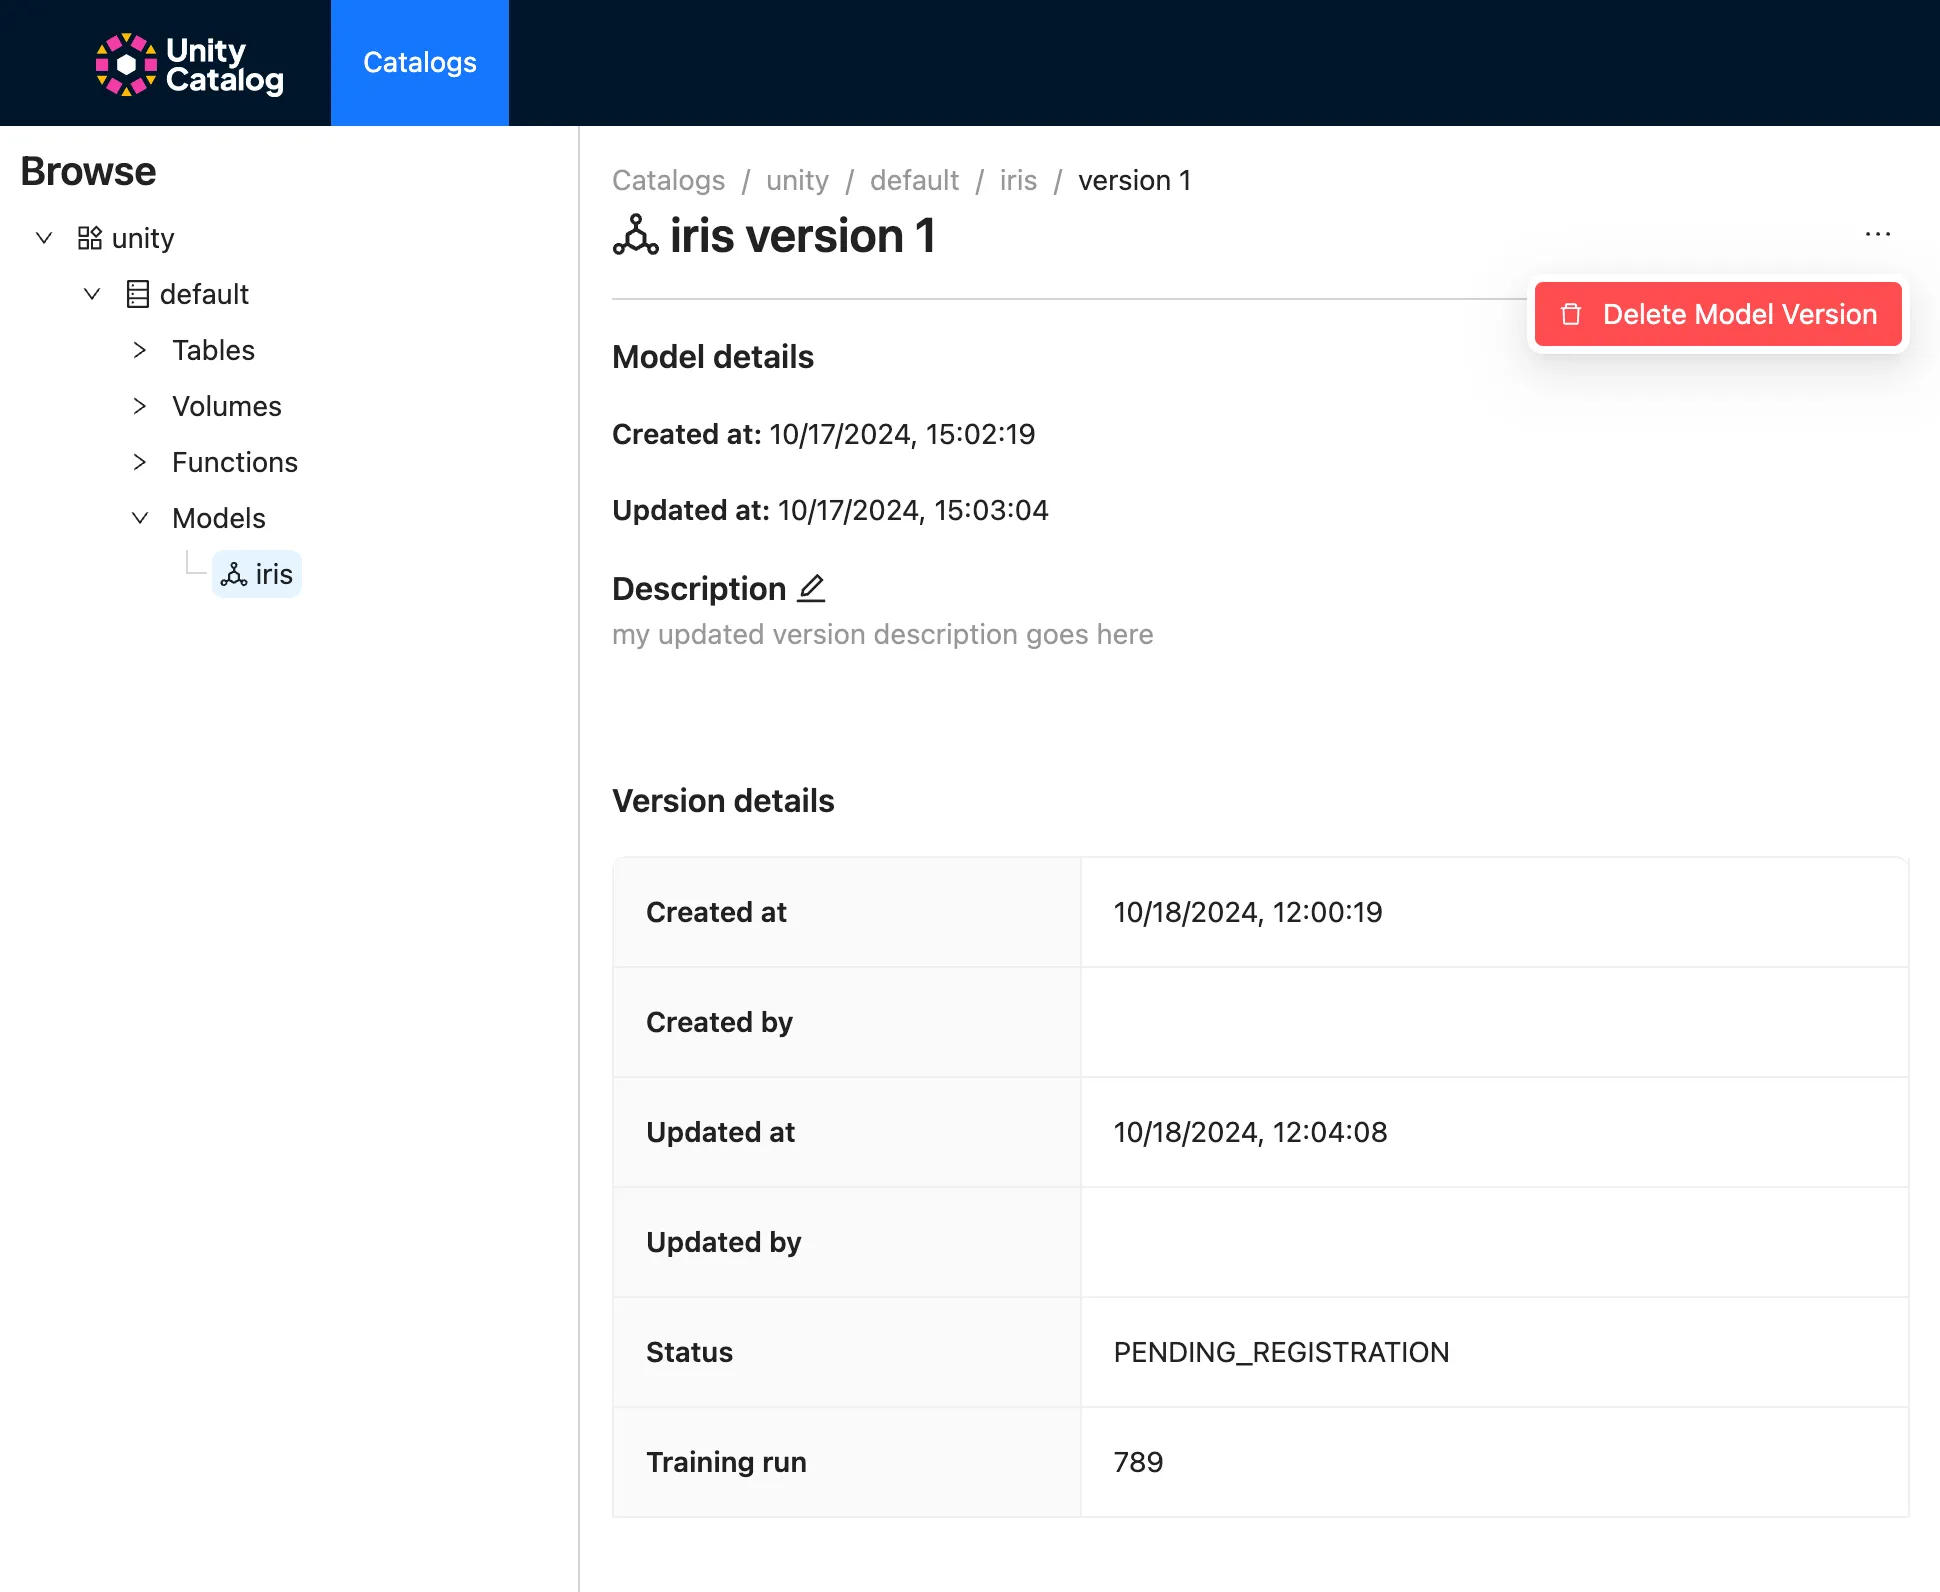Click the unity catalog icon in tree

coord(90,238)
